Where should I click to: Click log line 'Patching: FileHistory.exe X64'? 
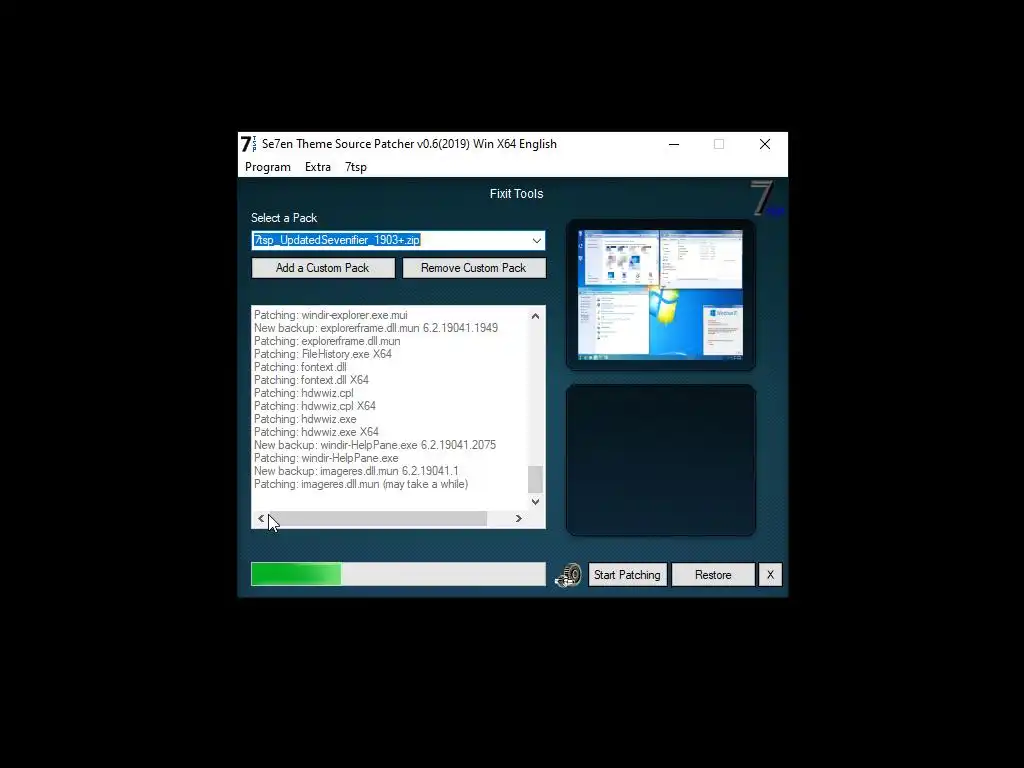click(323, 354)
